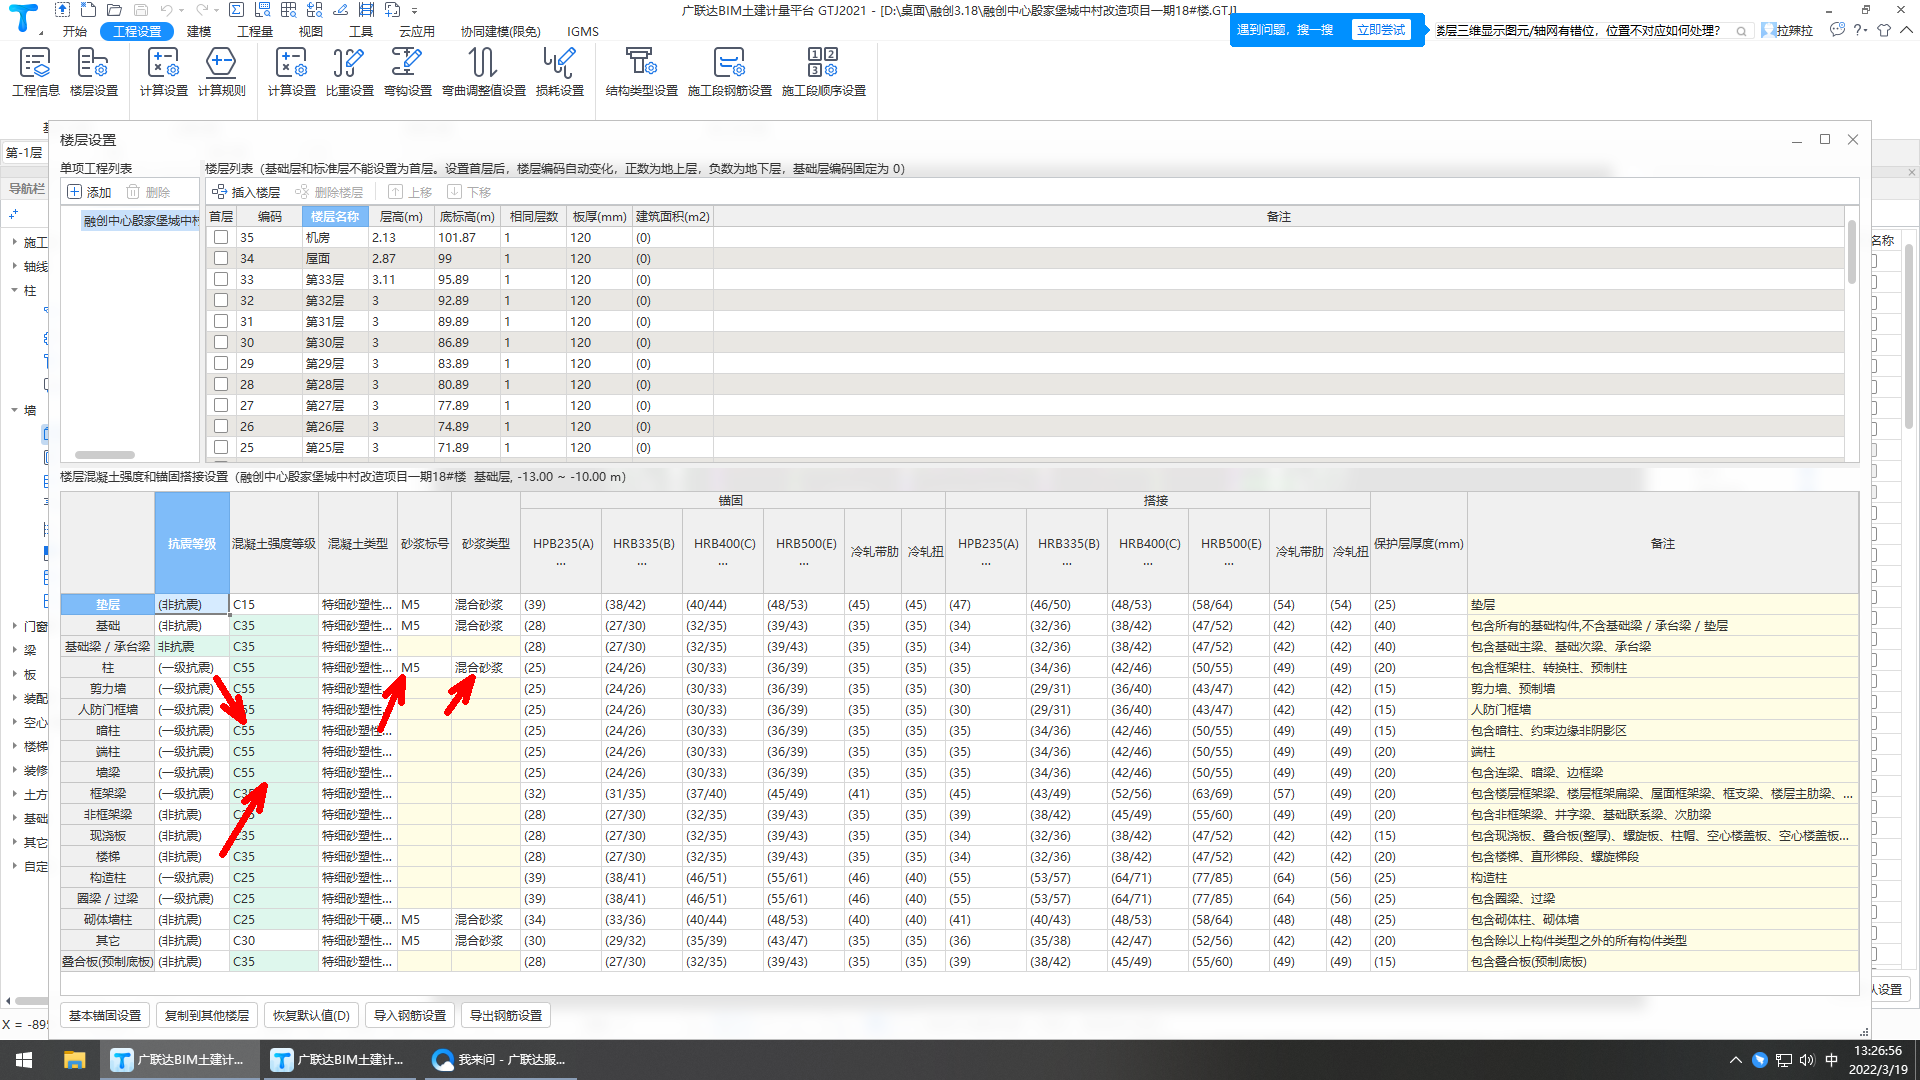Open 工程信息 project info tool
1920x1080 pixels.
(x=35, y=72)
